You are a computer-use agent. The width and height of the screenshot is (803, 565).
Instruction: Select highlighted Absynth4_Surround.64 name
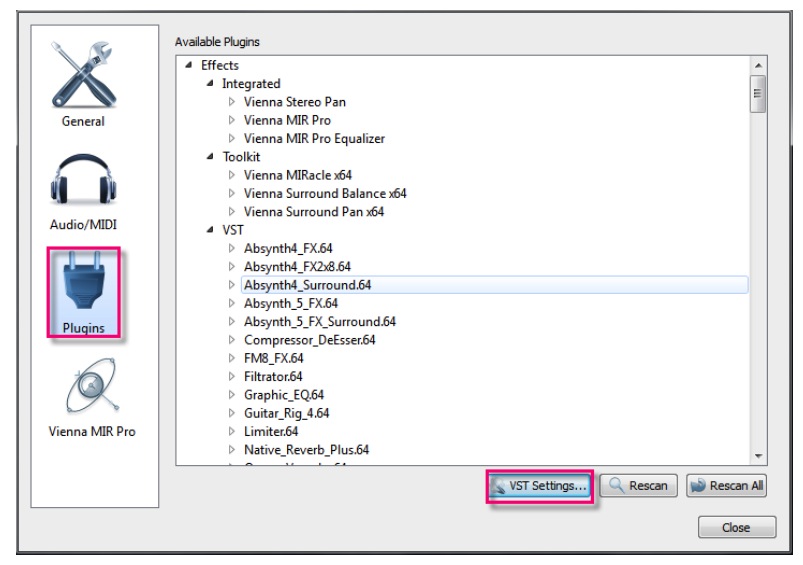(x=307, y=285)
